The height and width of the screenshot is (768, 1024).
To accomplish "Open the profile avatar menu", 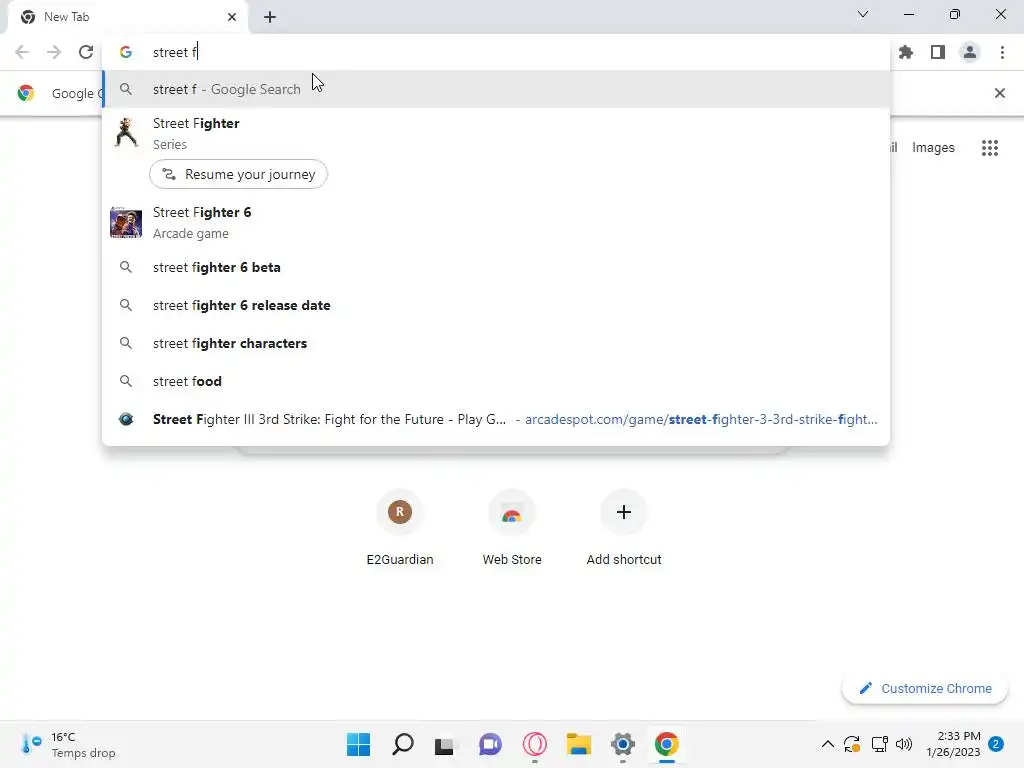I will click(x=970, y=52).
